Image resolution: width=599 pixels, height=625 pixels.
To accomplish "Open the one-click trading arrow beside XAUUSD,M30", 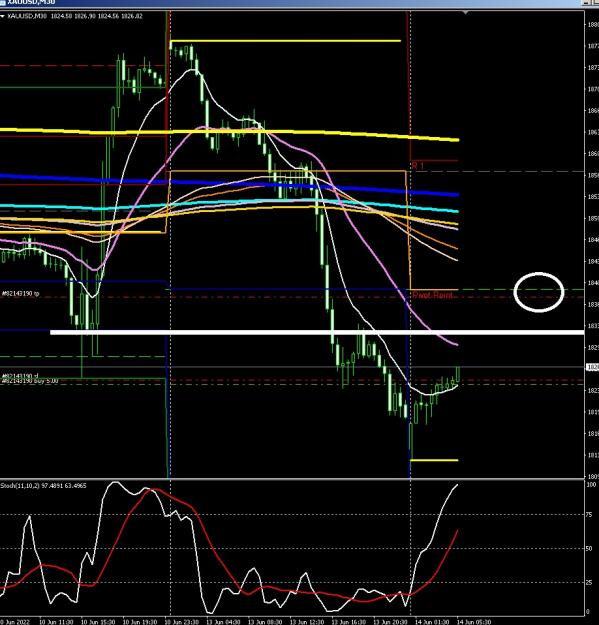I will click(x=2, y=16).
